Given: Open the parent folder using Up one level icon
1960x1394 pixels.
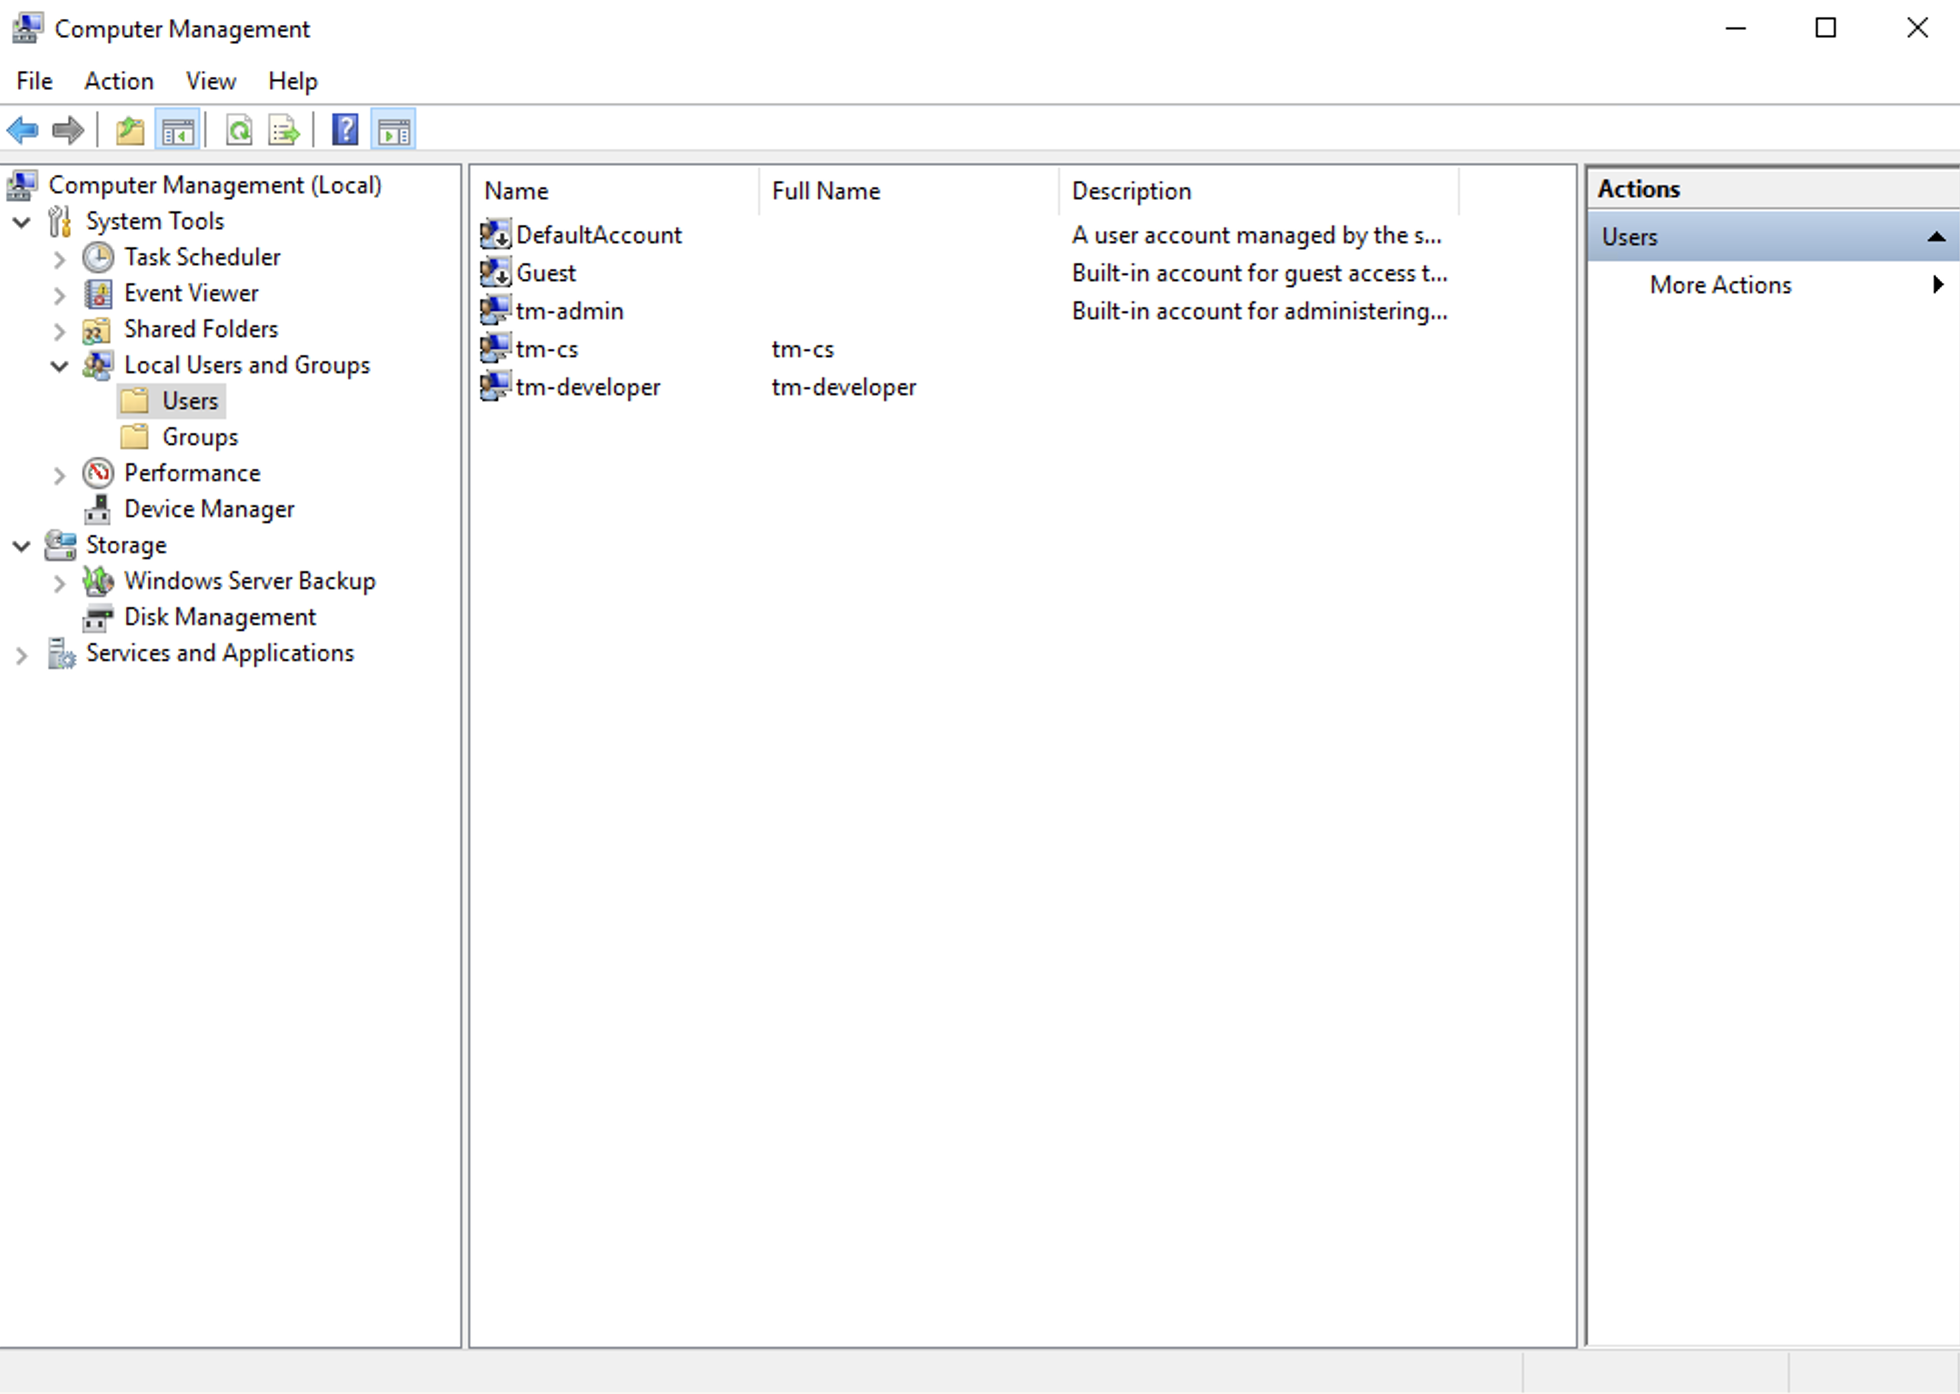Looking at the screenshot, I should tap(129, 130).
